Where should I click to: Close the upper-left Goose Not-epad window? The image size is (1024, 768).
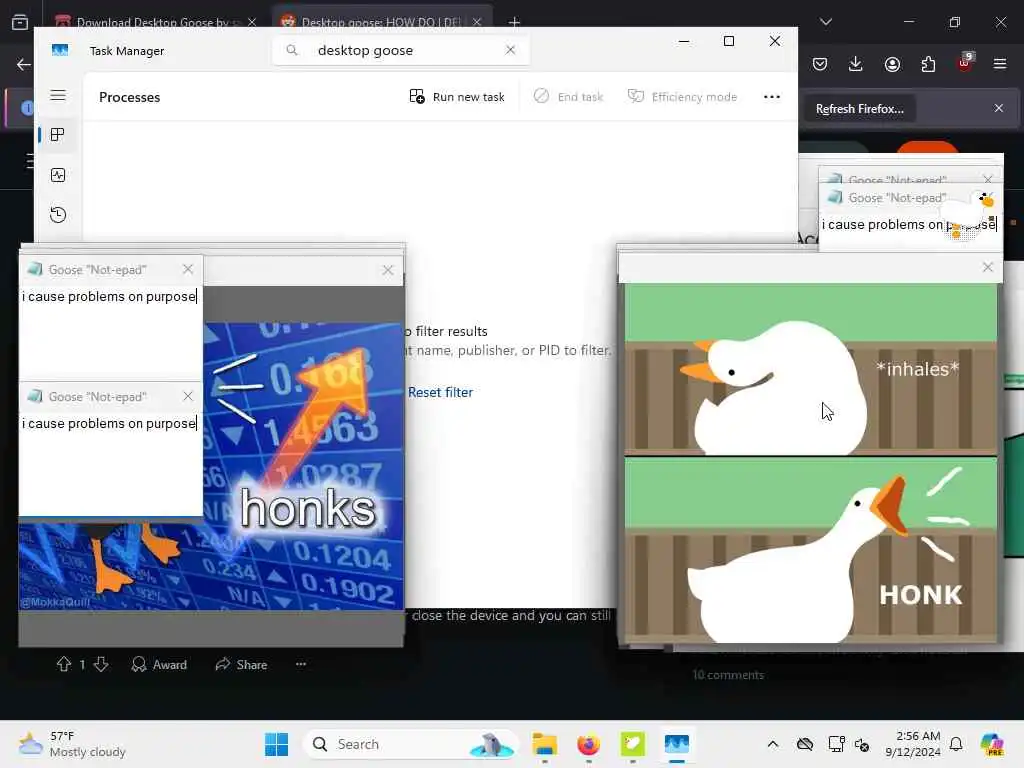(x=188, y=269)
